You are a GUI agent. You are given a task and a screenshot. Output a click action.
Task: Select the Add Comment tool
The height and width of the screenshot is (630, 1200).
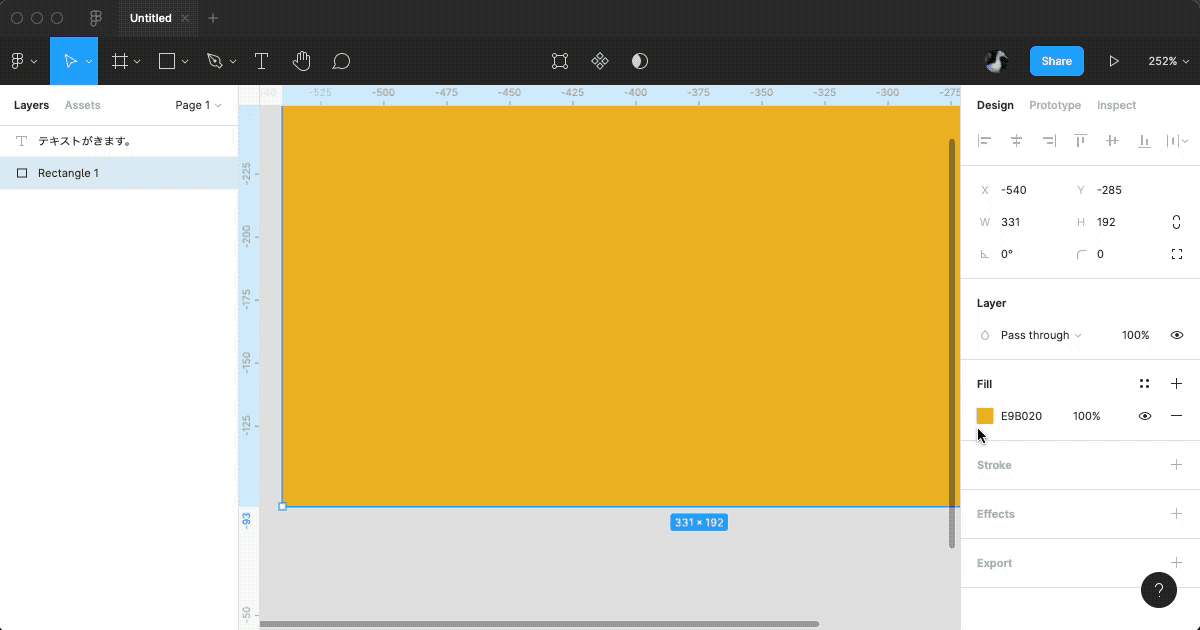[341, 61]
